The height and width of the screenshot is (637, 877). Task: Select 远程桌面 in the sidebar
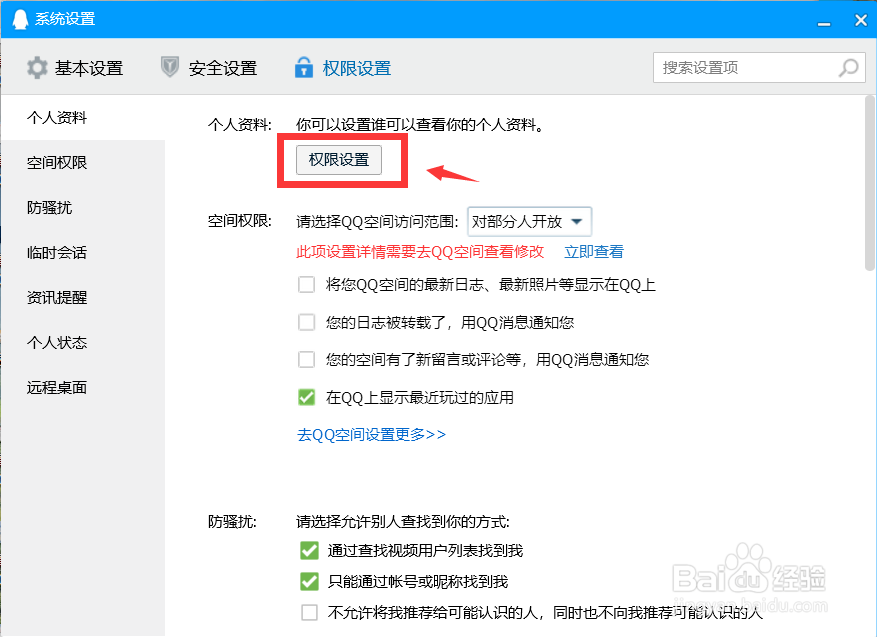tap(83, 388)
